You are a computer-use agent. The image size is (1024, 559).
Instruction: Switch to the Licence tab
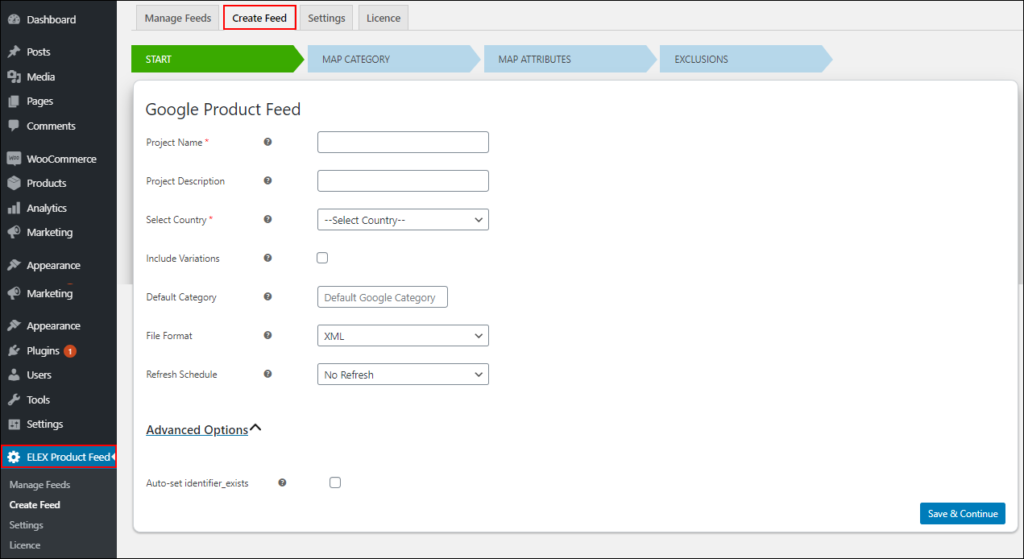(x=383, y=18)
